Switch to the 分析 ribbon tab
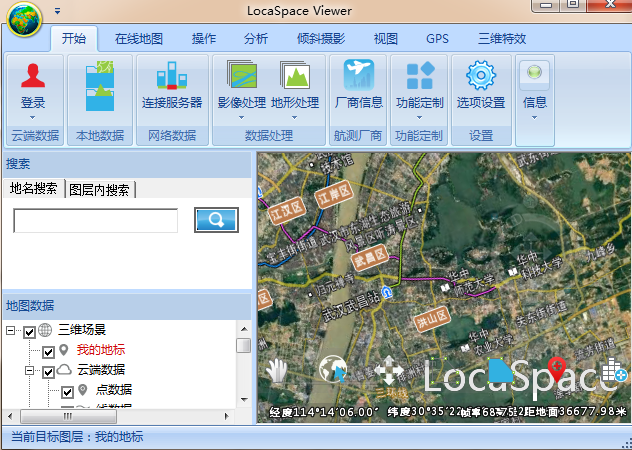The width and height of the screenshot is (632, 450). (256, 39)
